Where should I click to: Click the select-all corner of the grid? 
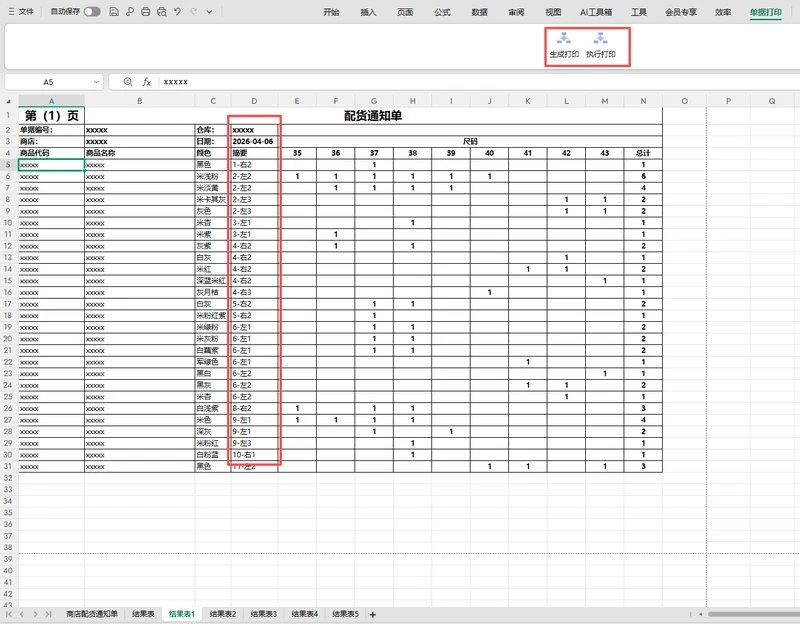[x=9, y=101]
